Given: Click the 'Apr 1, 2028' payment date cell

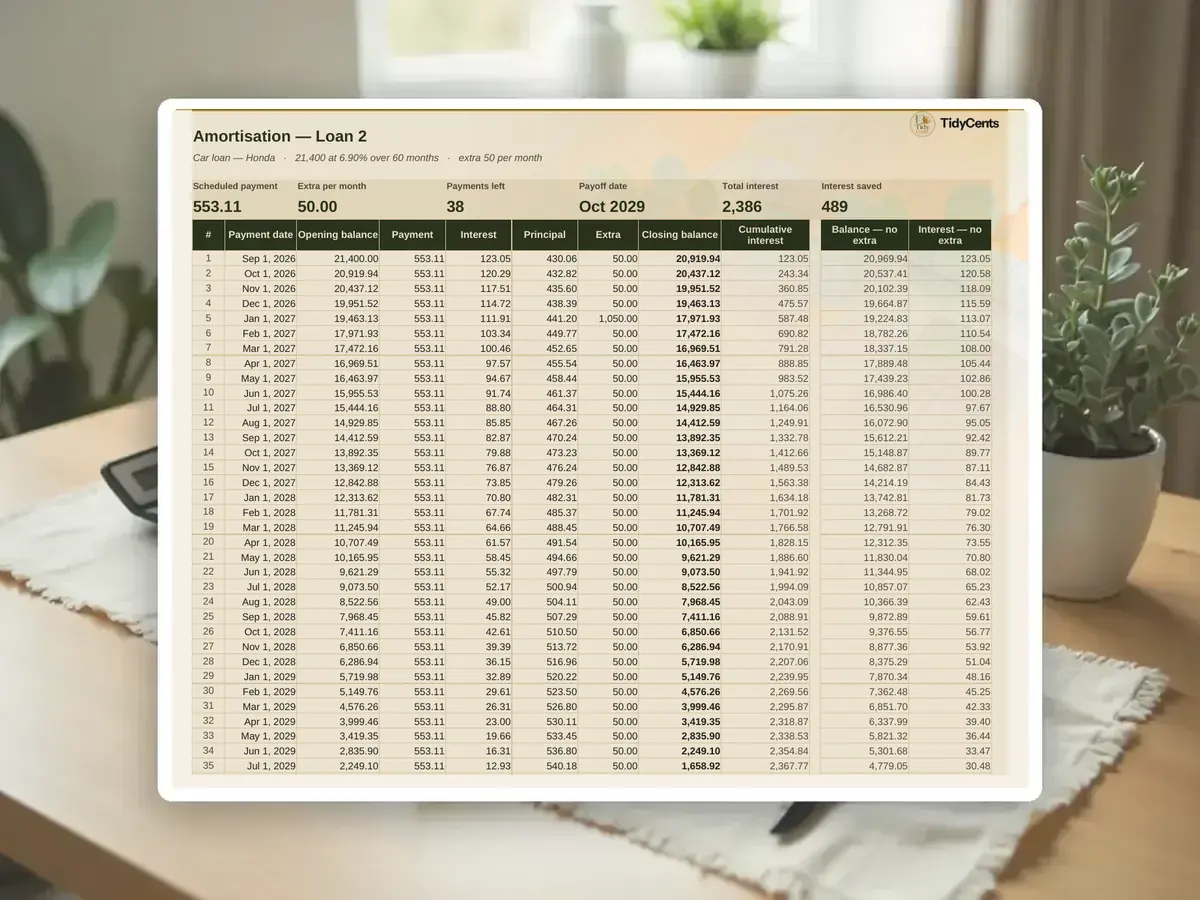Looking at the screenshot, I should (x=260, y=542).
